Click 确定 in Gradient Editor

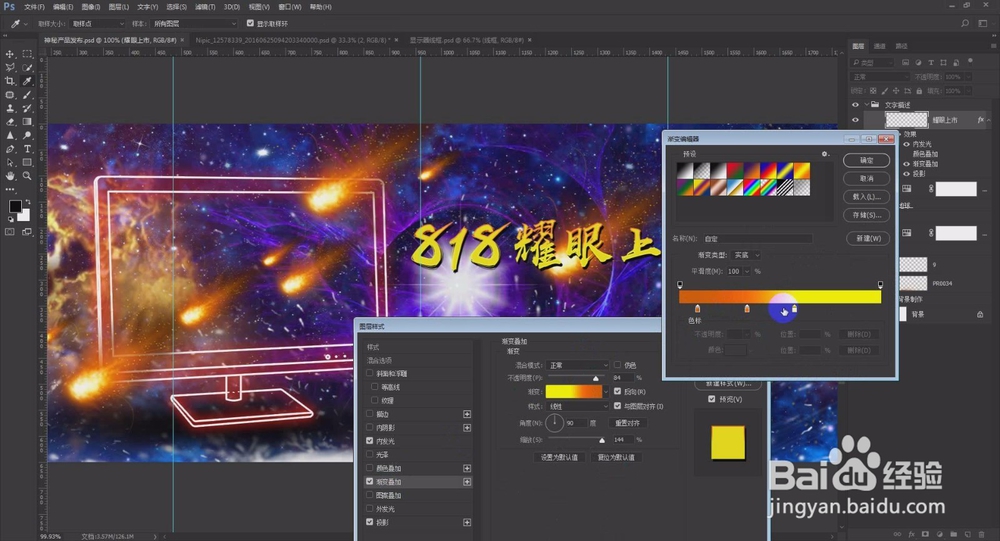(x=866, y=160)
